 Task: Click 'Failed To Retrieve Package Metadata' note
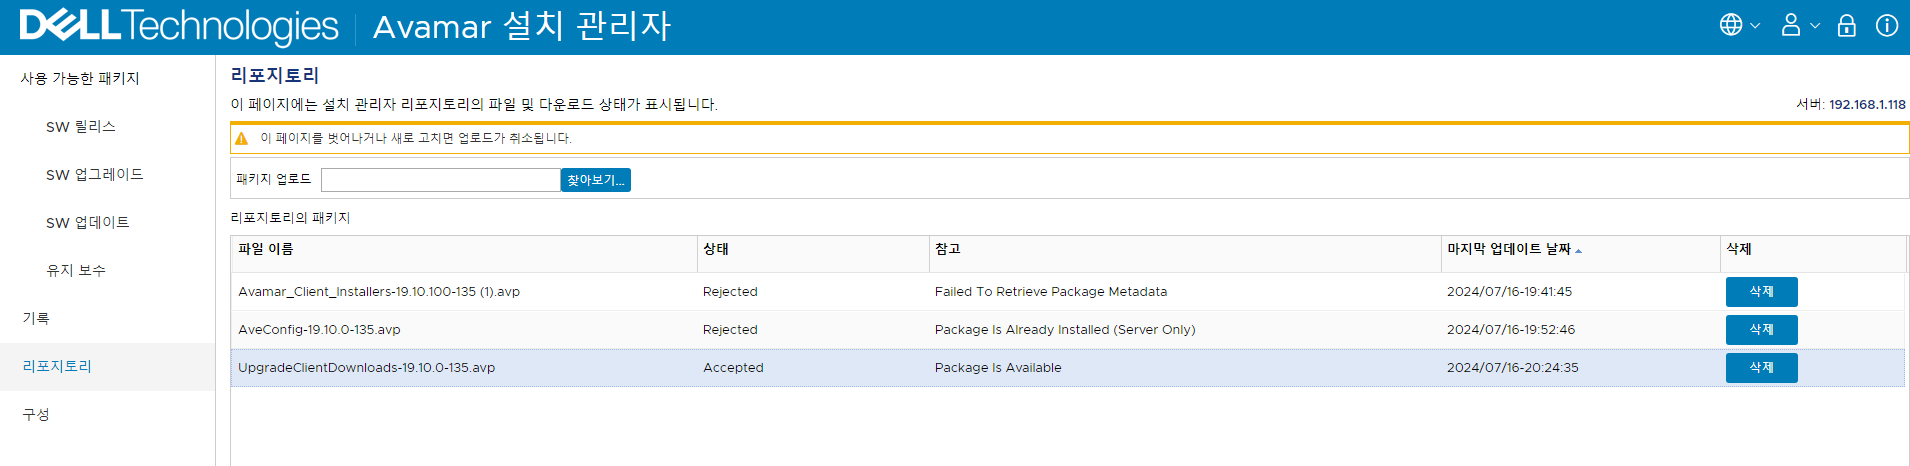[1051, 292]
